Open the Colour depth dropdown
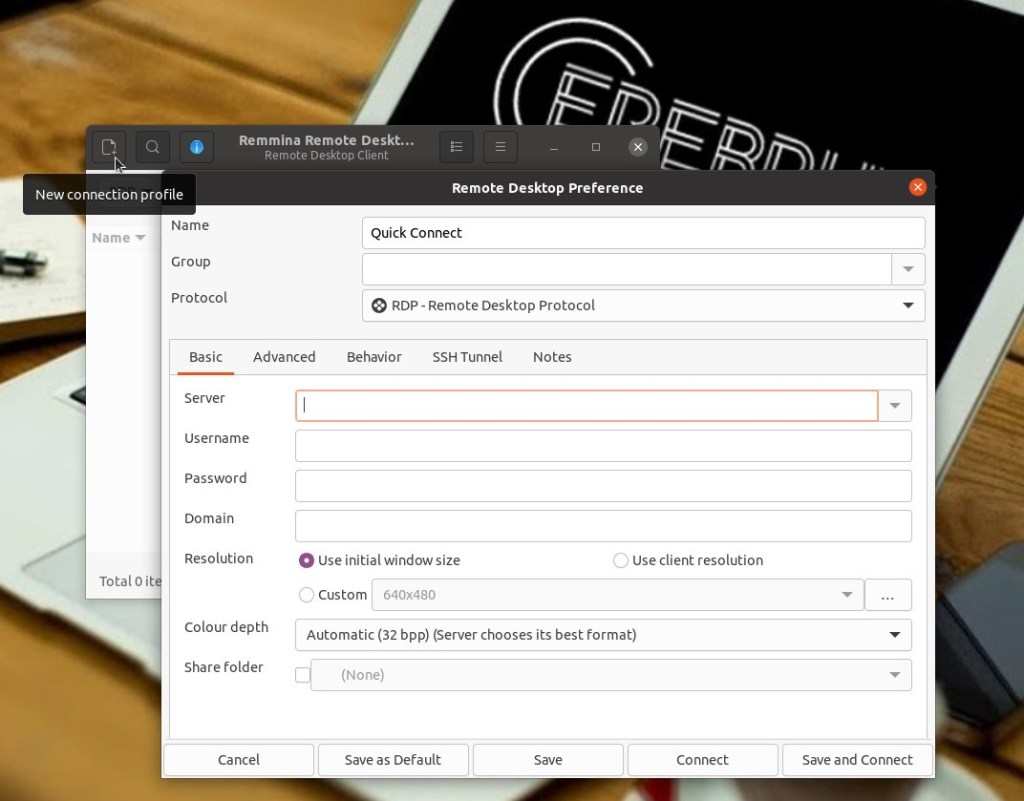The width and height of the screenshot is (1024, 801). (x=894, y=635)
